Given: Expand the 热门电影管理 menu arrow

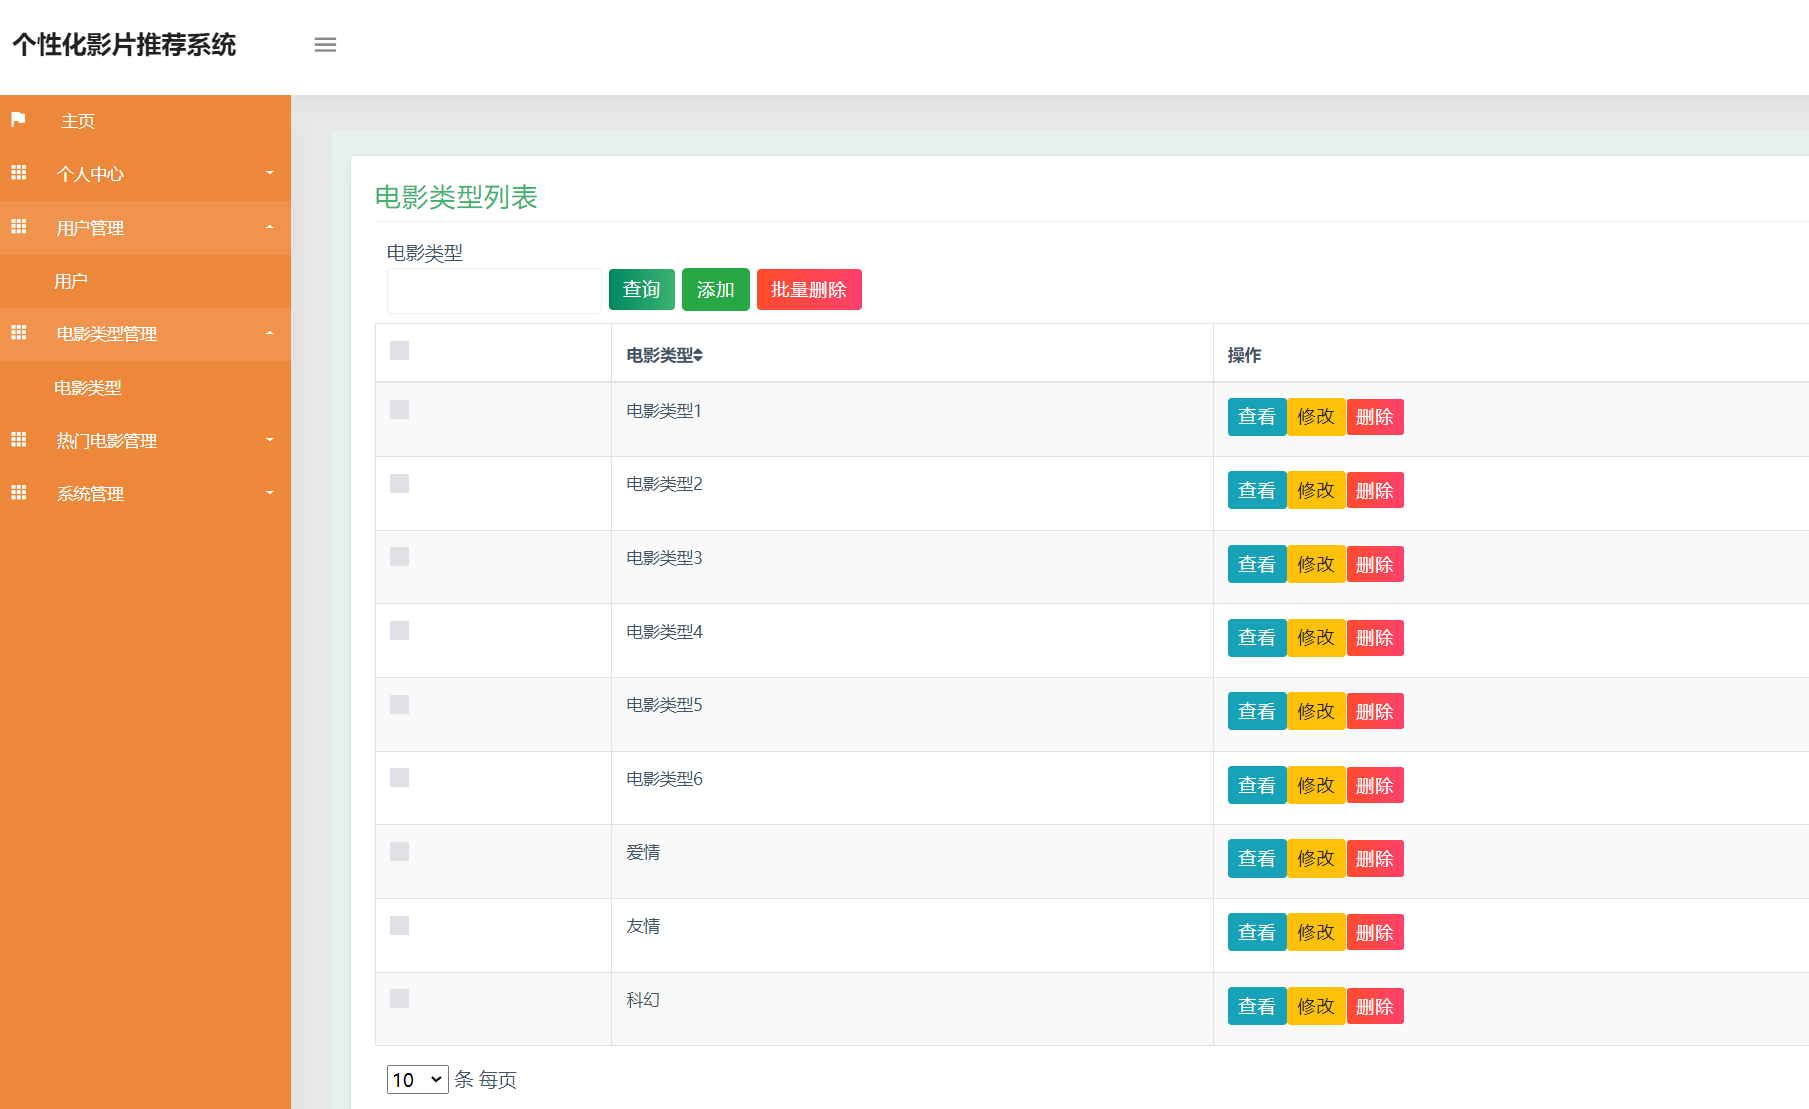Looking at the screenshot, I should [x=269, y=440].
